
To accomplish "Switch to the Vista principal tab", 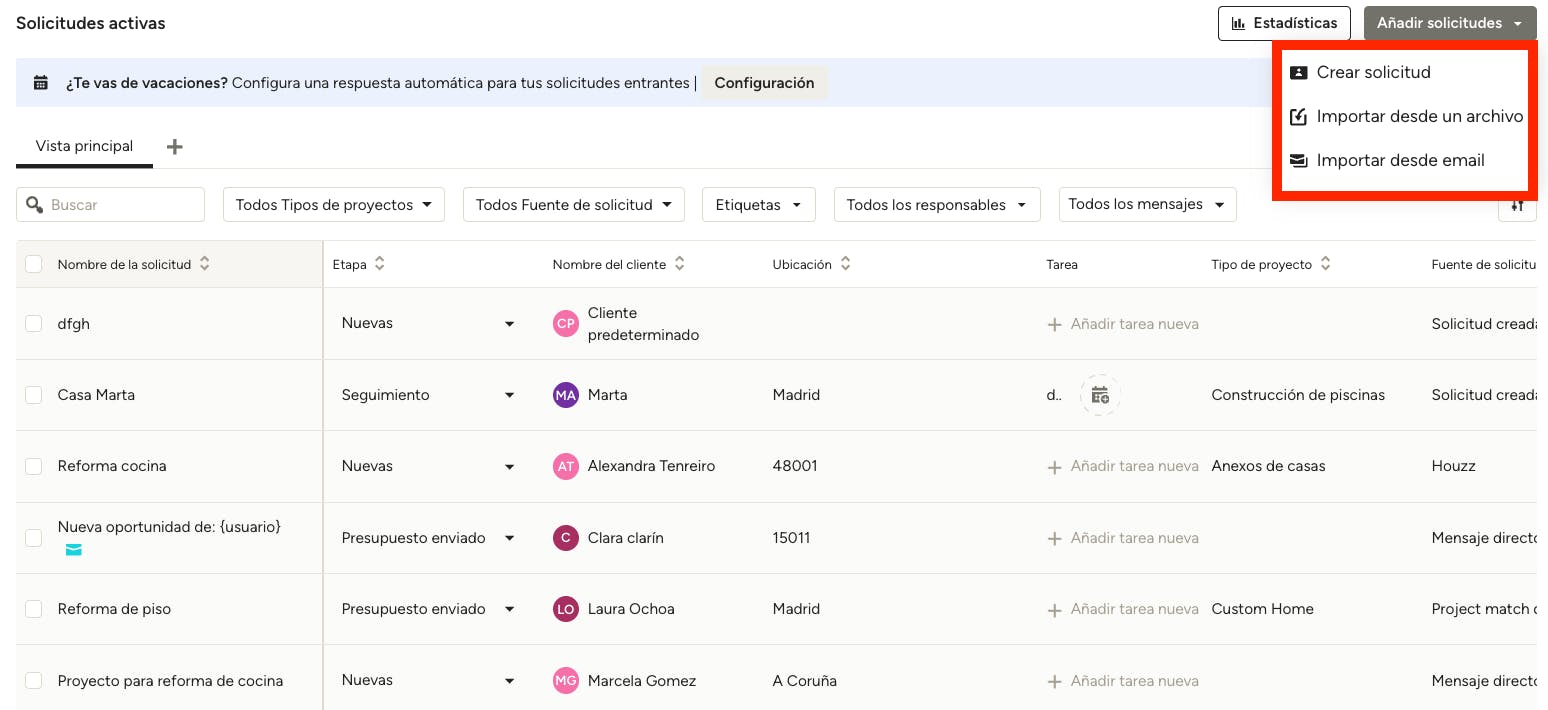I will [84, 146].
